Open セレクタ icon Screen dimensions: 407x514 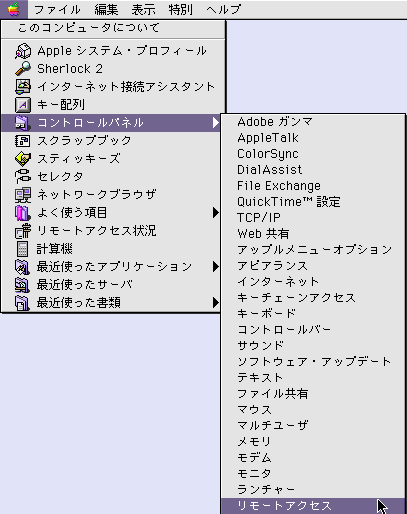[x=23, y=177]
